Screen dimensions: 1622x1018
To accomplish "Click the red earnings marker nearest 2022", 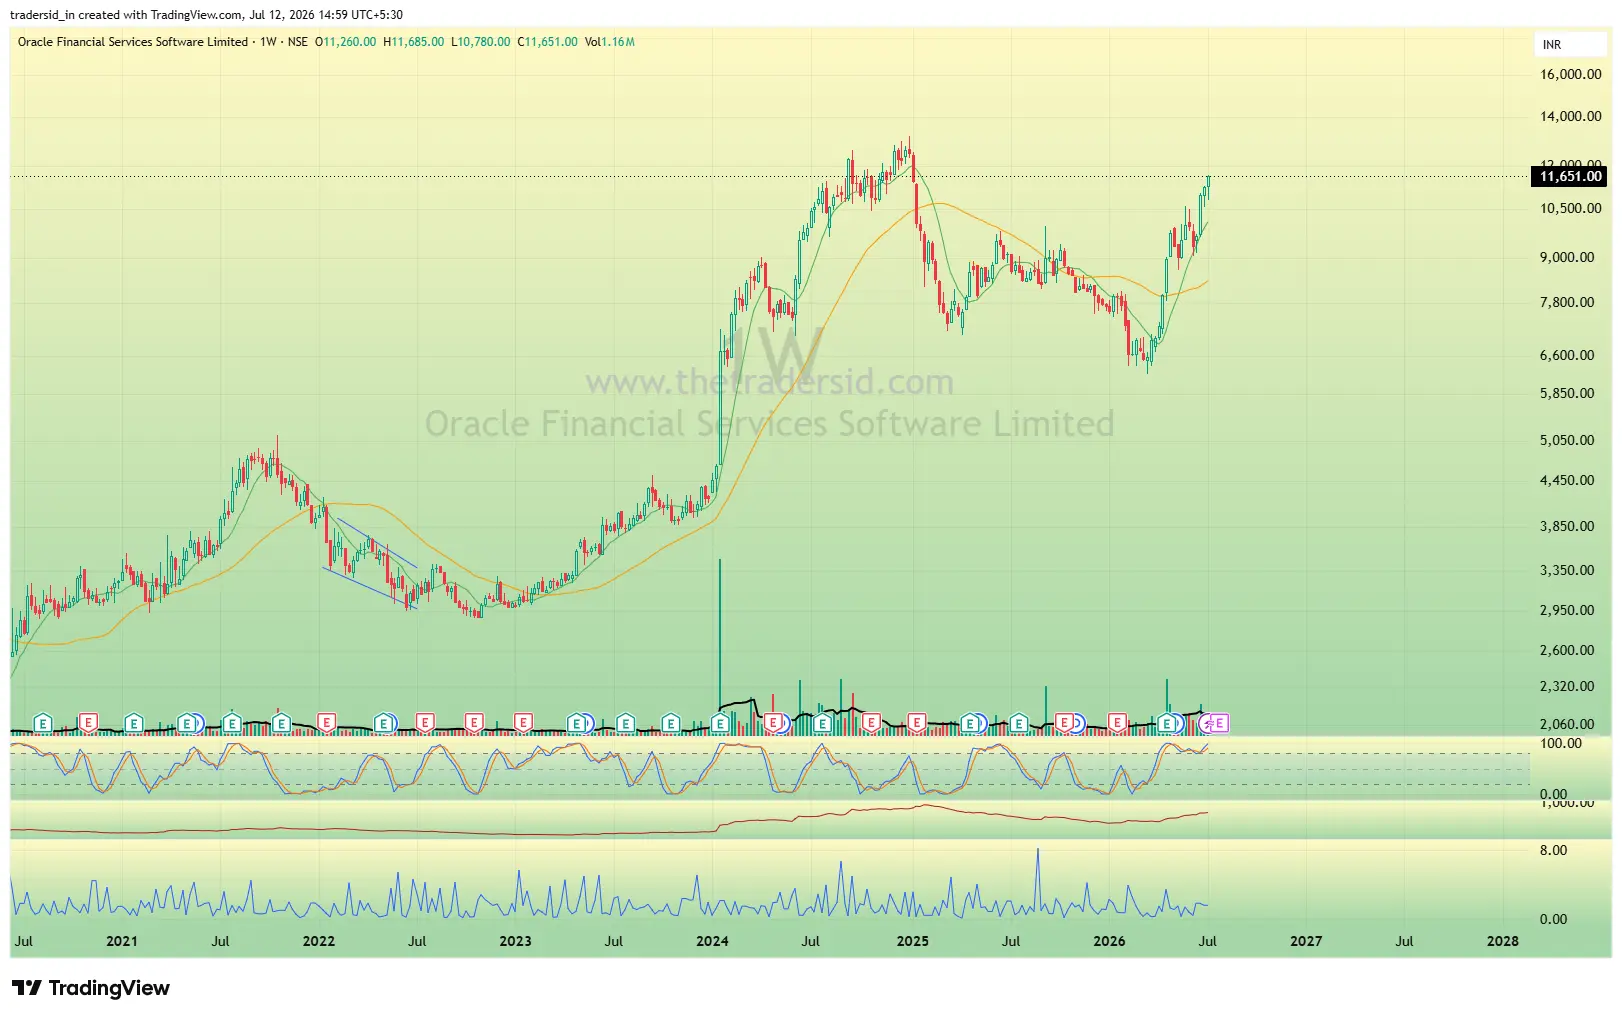I will pyautogui.click(x=326, y=722).
